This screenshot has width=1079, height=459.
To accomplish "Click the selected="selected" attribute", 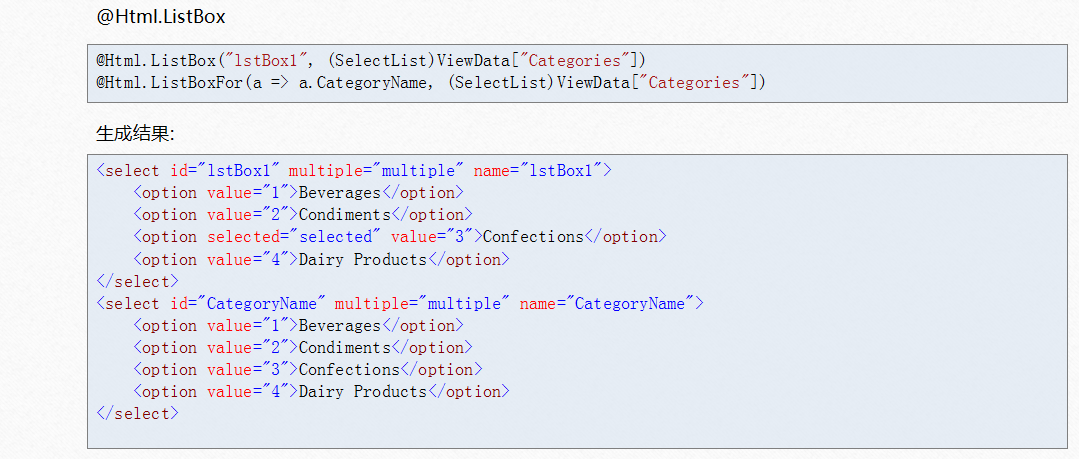I will click(294, 237).
